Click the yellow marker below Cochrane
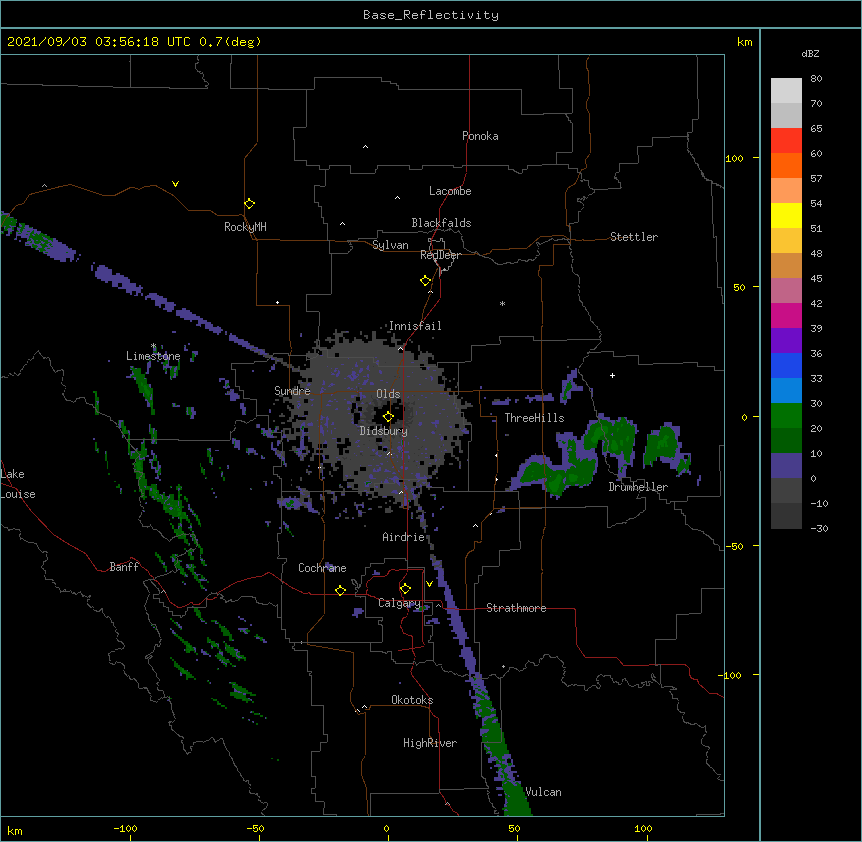The height and width of the screenshot is (842, 862). (340, 590)
